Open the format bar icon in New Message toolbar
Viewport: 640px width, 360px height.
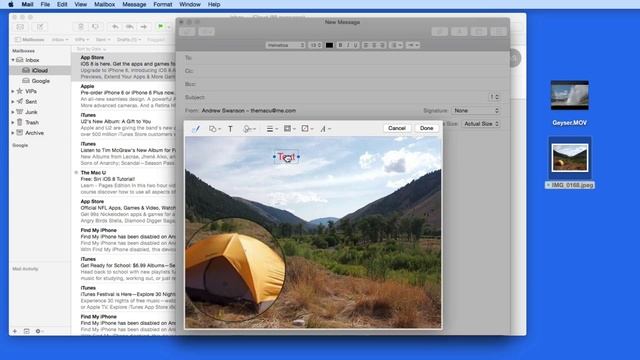click(459, 31)
